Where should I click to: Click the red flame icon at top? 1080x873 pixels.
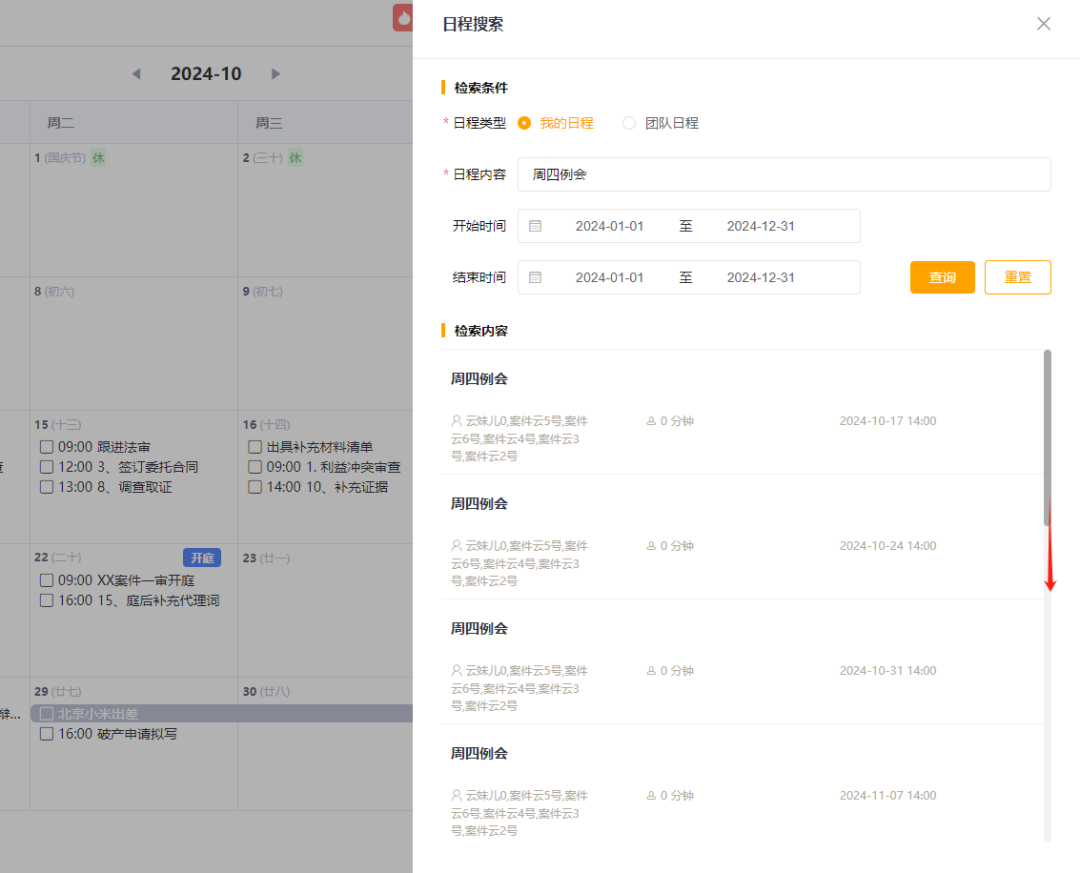[x=403, y=18]
